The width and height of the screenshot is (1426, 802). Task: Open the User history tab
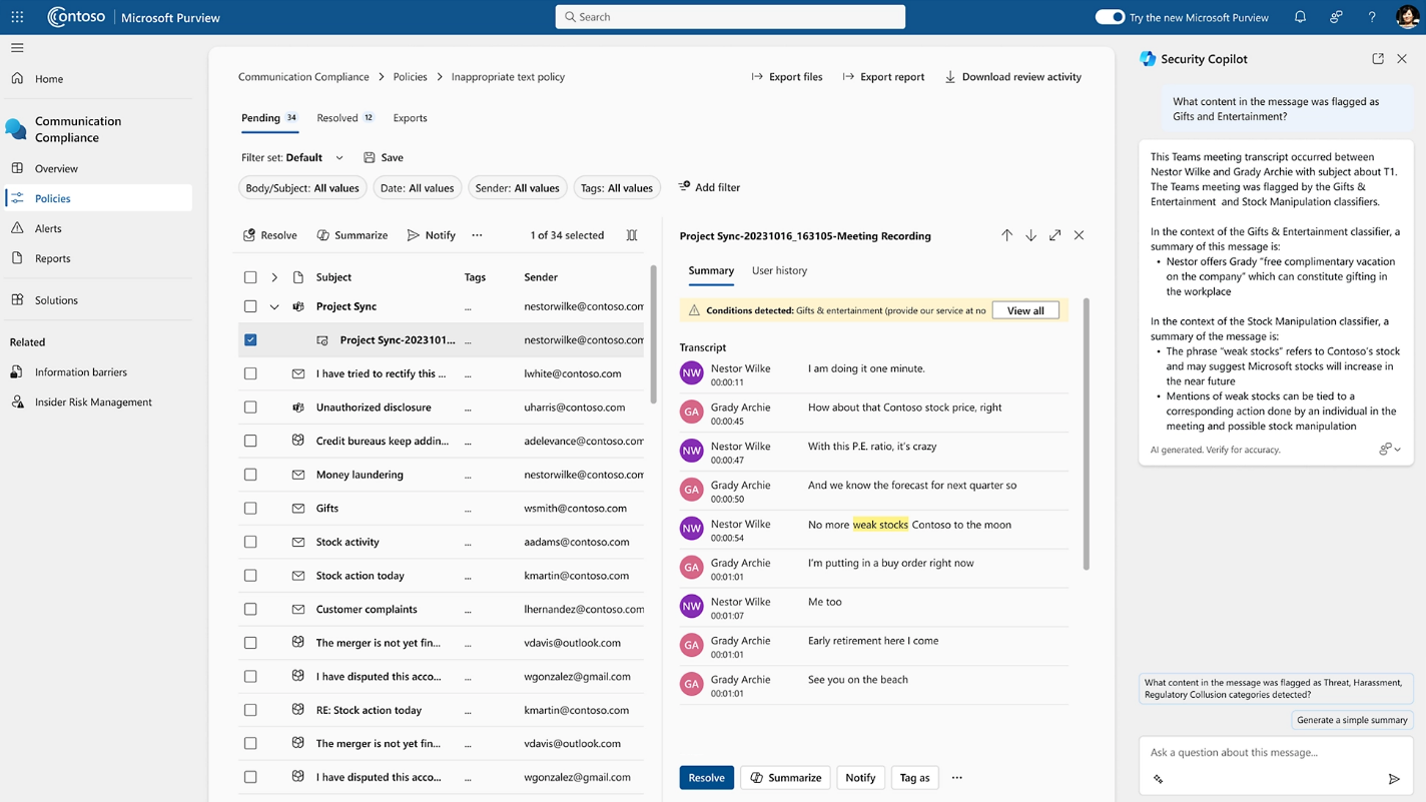779,270
